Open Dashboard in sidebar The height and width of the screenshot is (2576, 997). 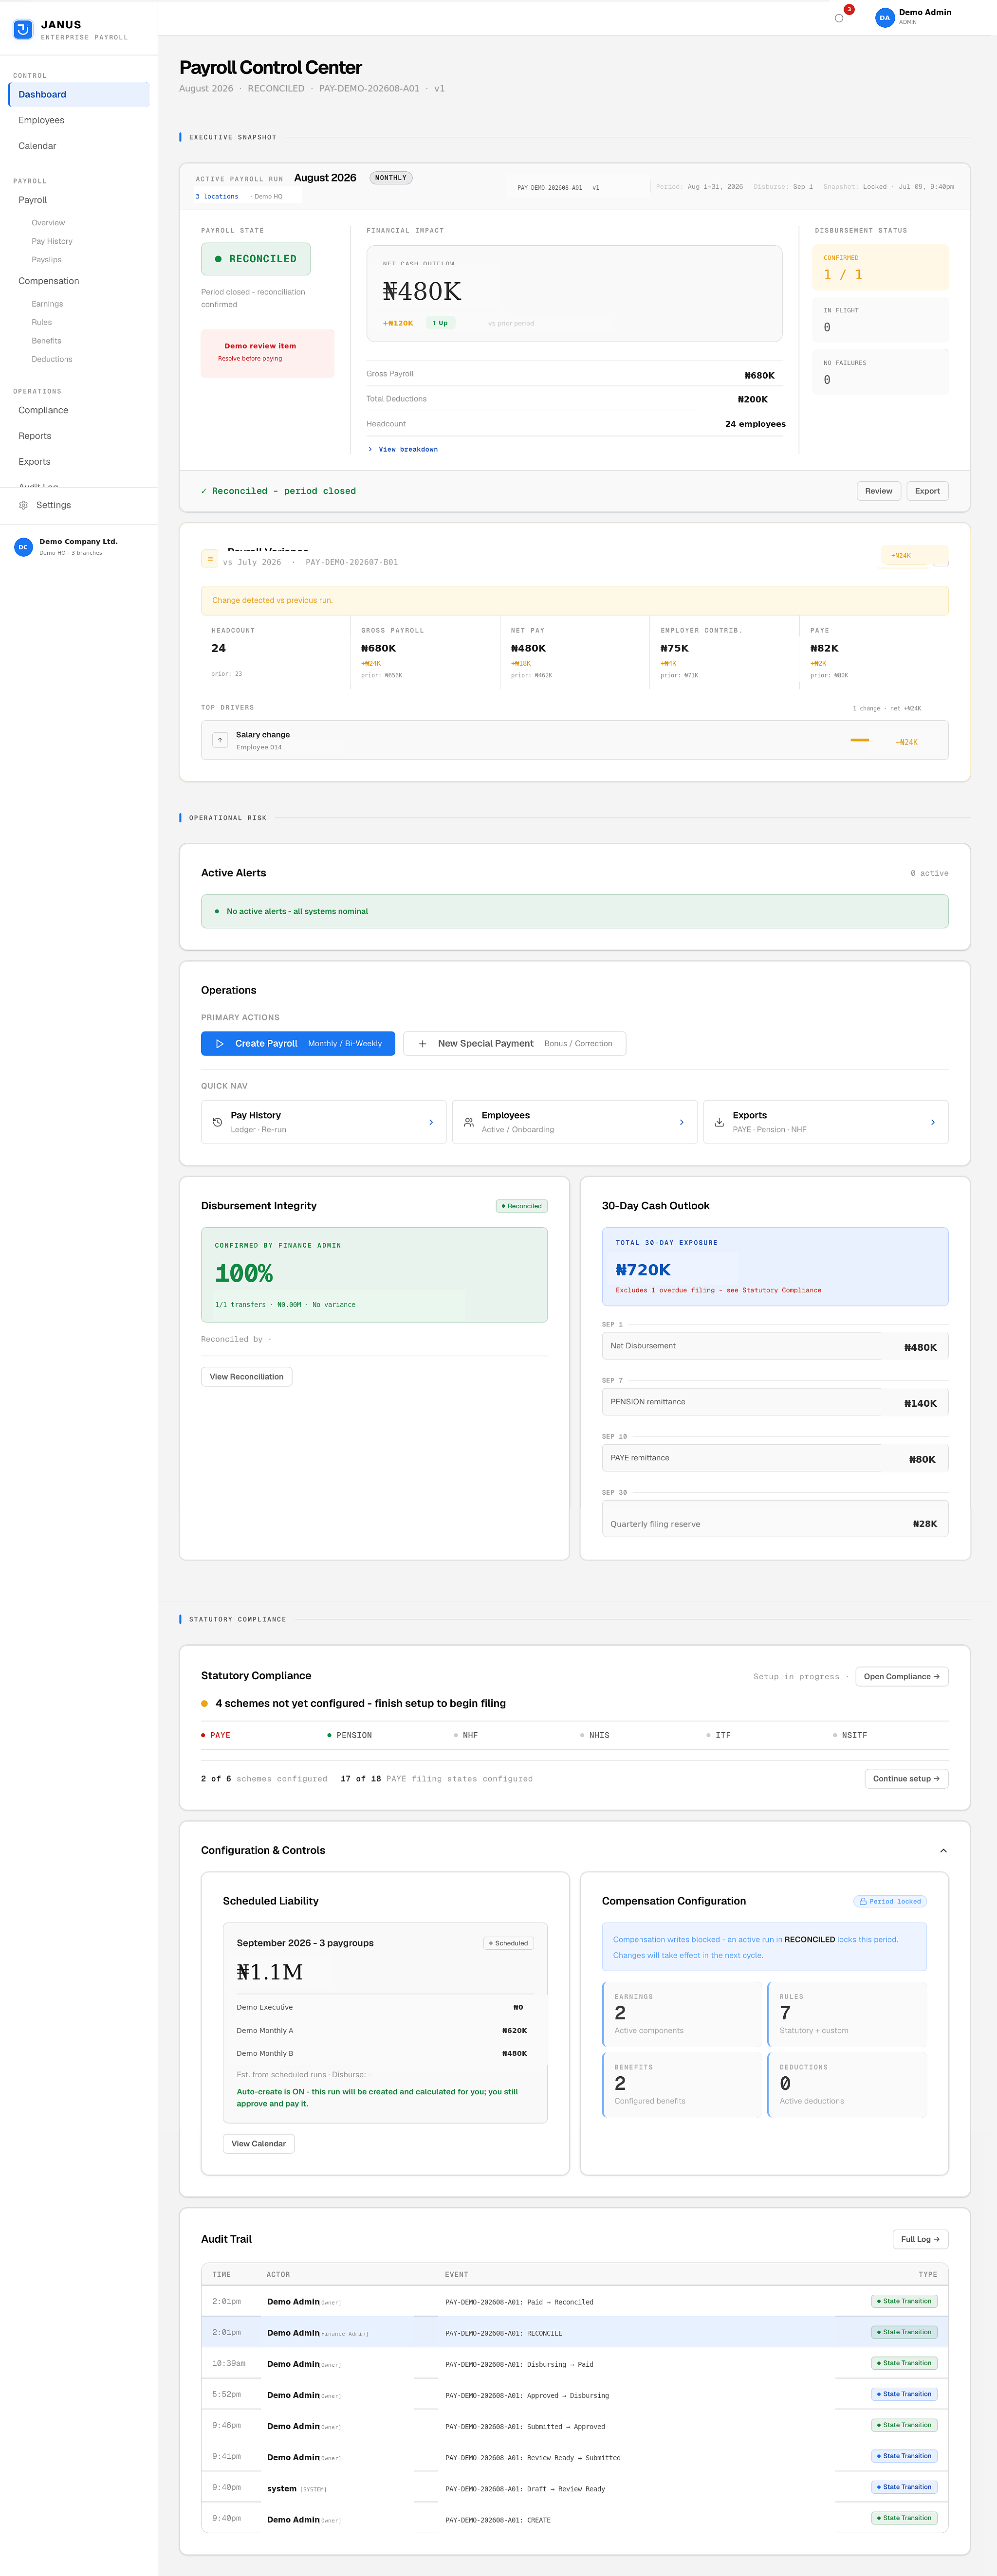[x=79, y=94]
